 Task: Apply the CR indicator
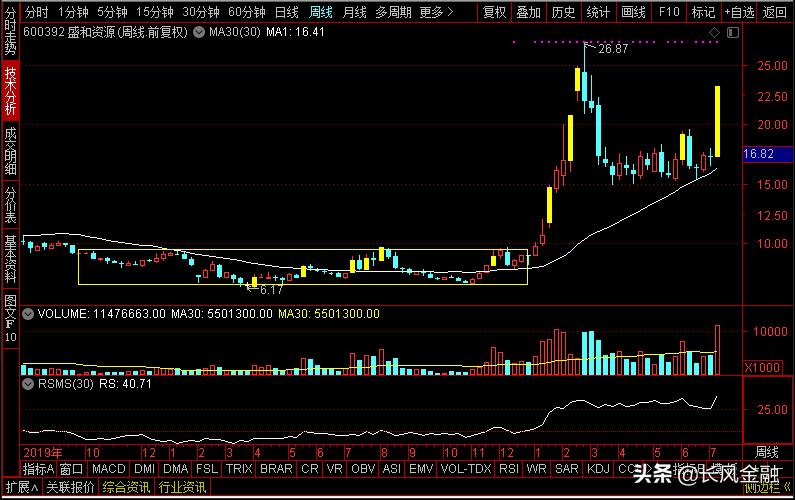point(310,469)
